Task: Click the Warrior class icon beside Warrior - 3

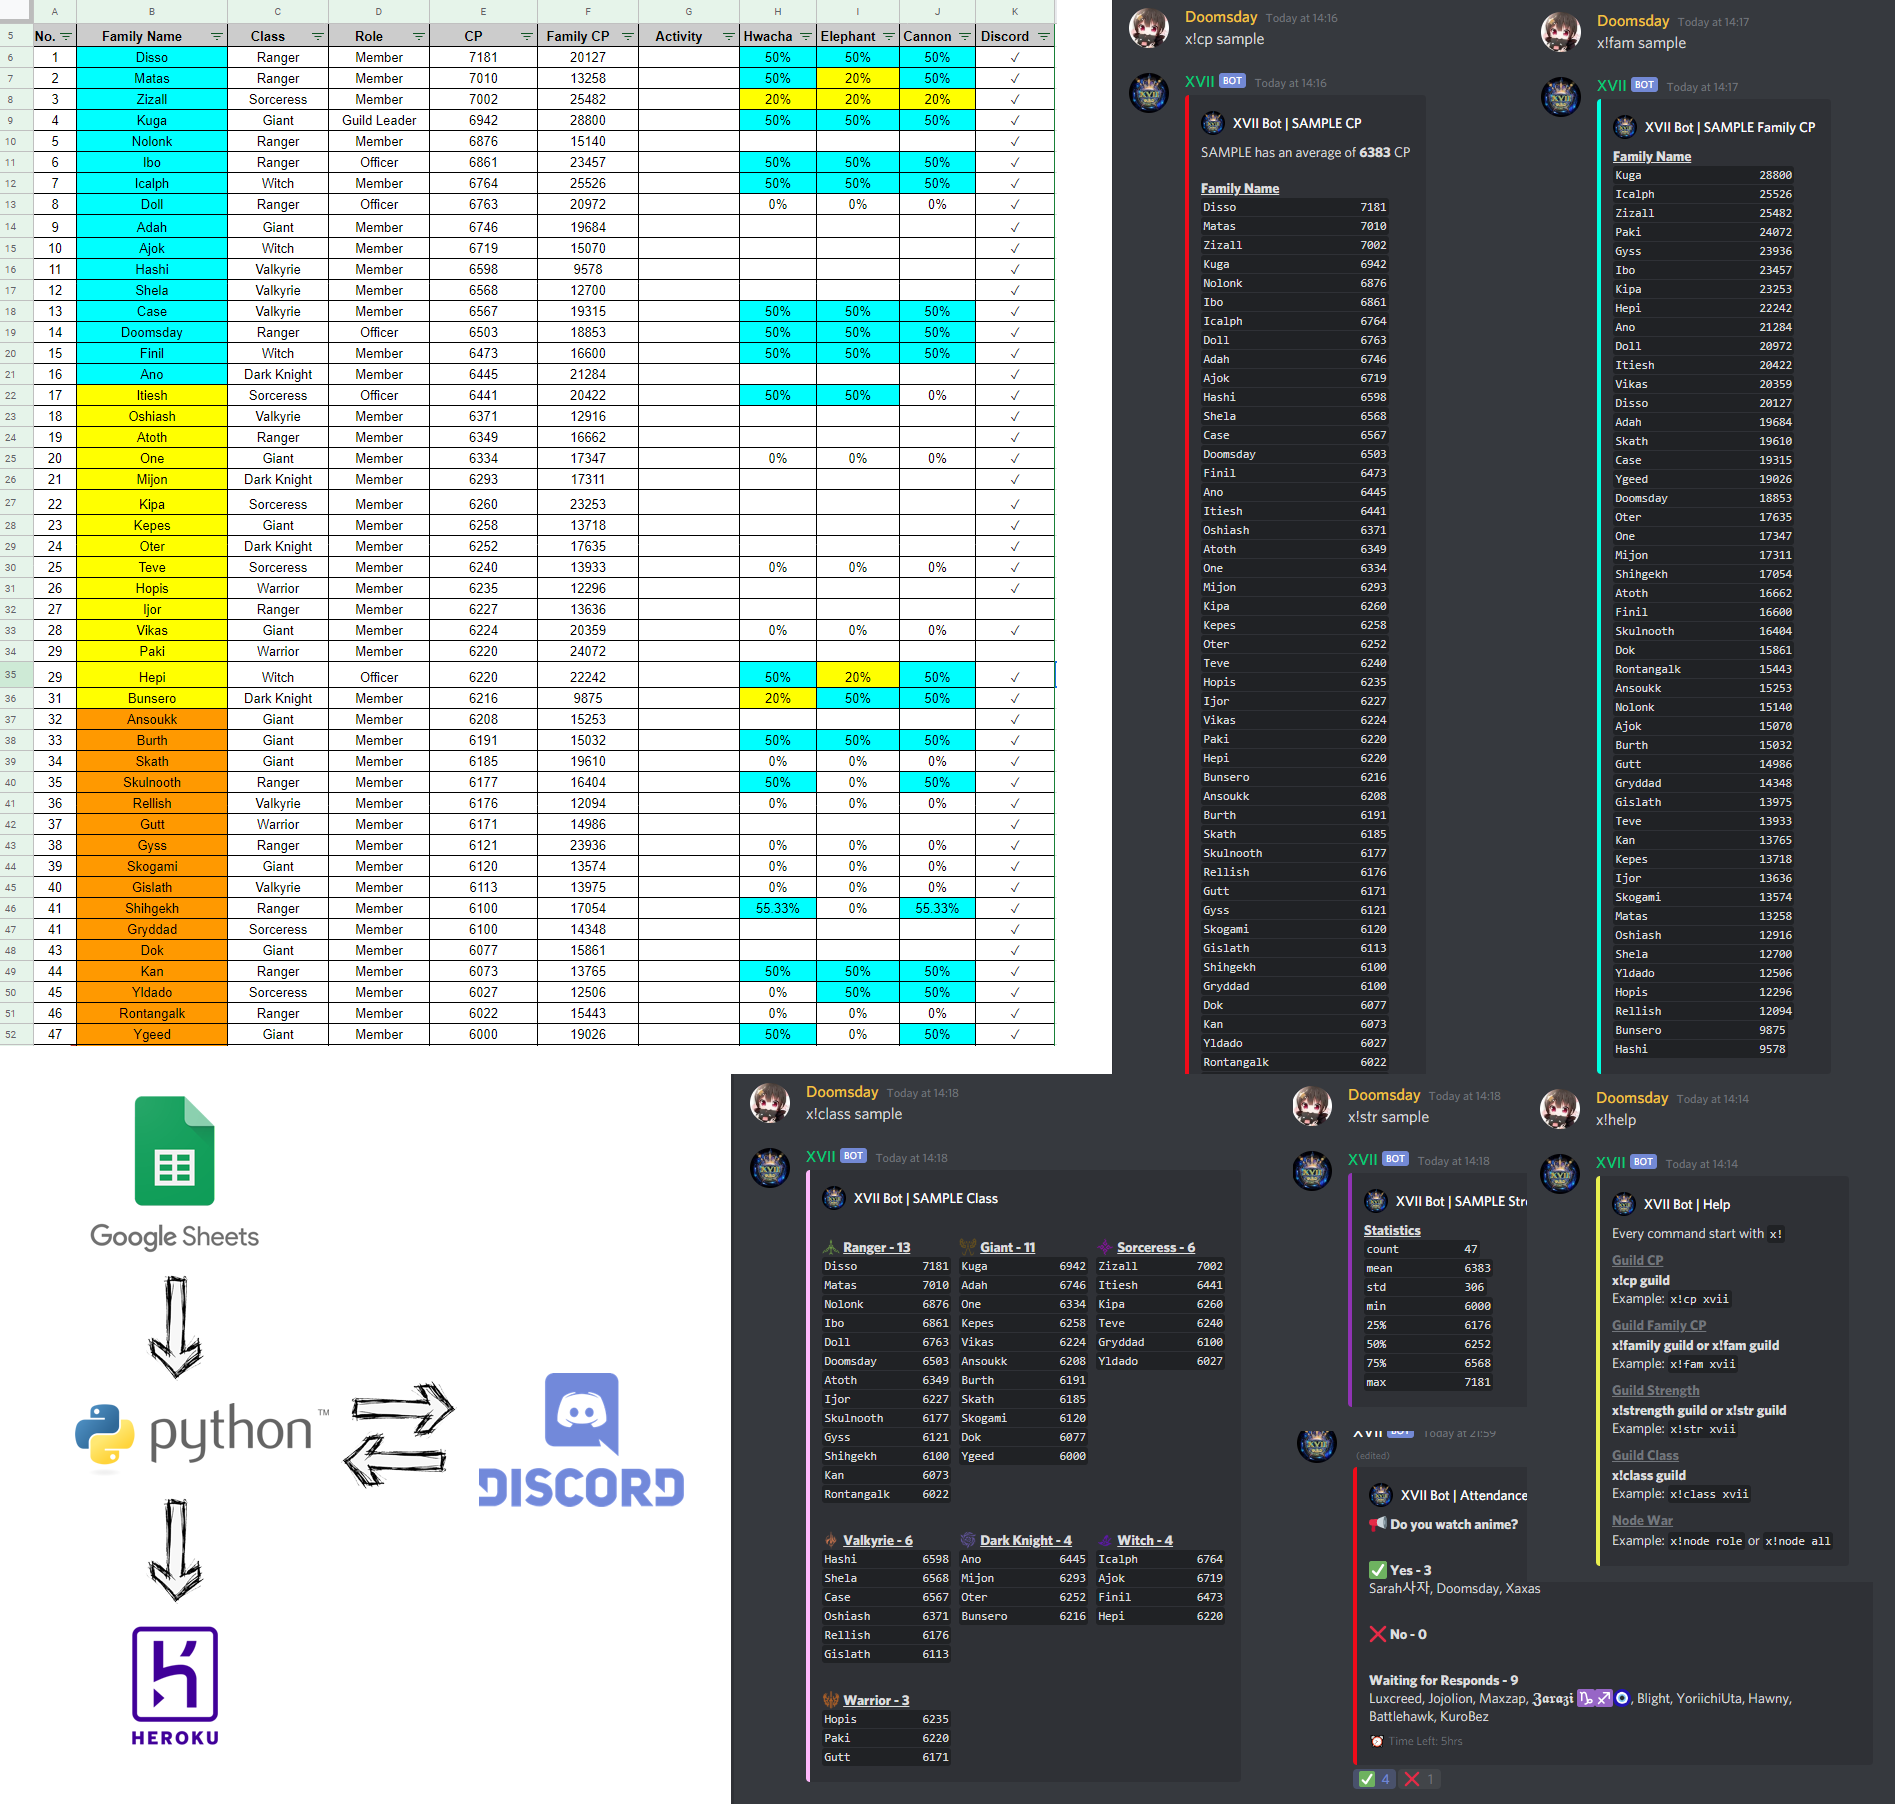Action: (831, 1700)
